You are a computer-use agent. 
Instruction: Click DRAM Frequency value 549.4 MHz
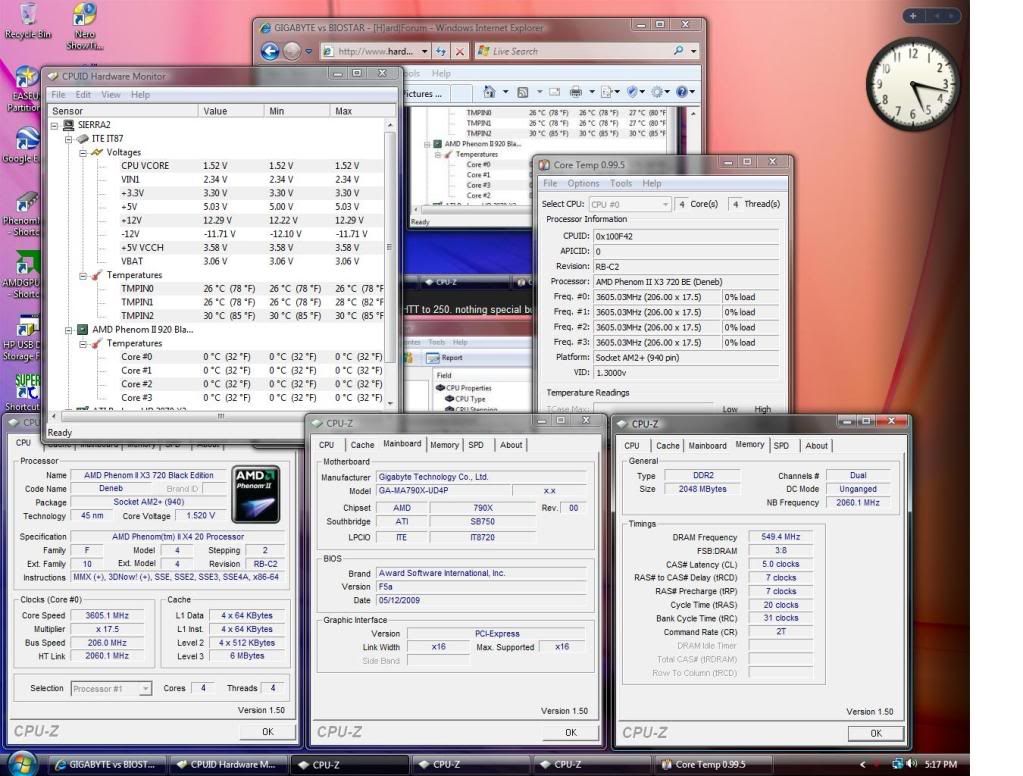tap(780, 536)
